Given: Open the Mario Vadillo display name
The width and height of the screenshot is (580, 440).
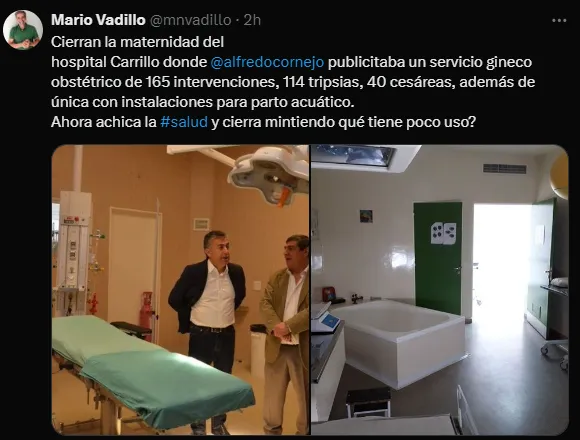Looking at the screenshot, I should coord(98,20).
